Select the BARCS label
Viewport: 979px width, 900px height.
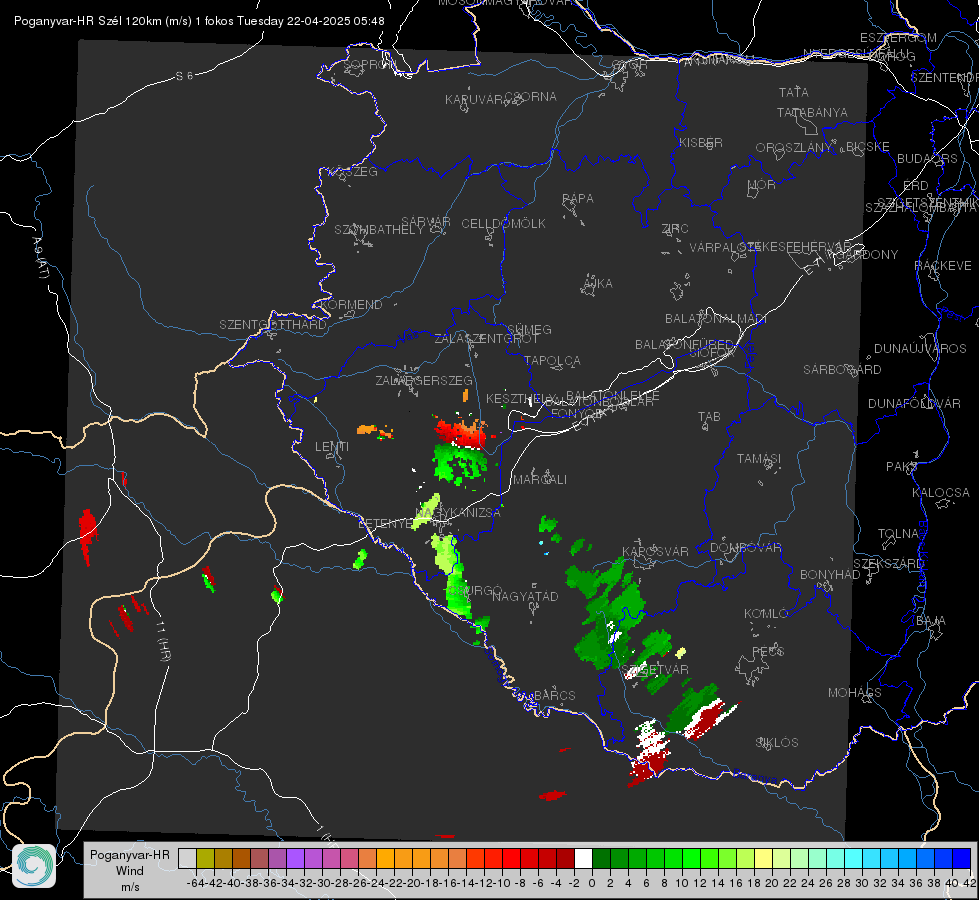pos(554,695)
